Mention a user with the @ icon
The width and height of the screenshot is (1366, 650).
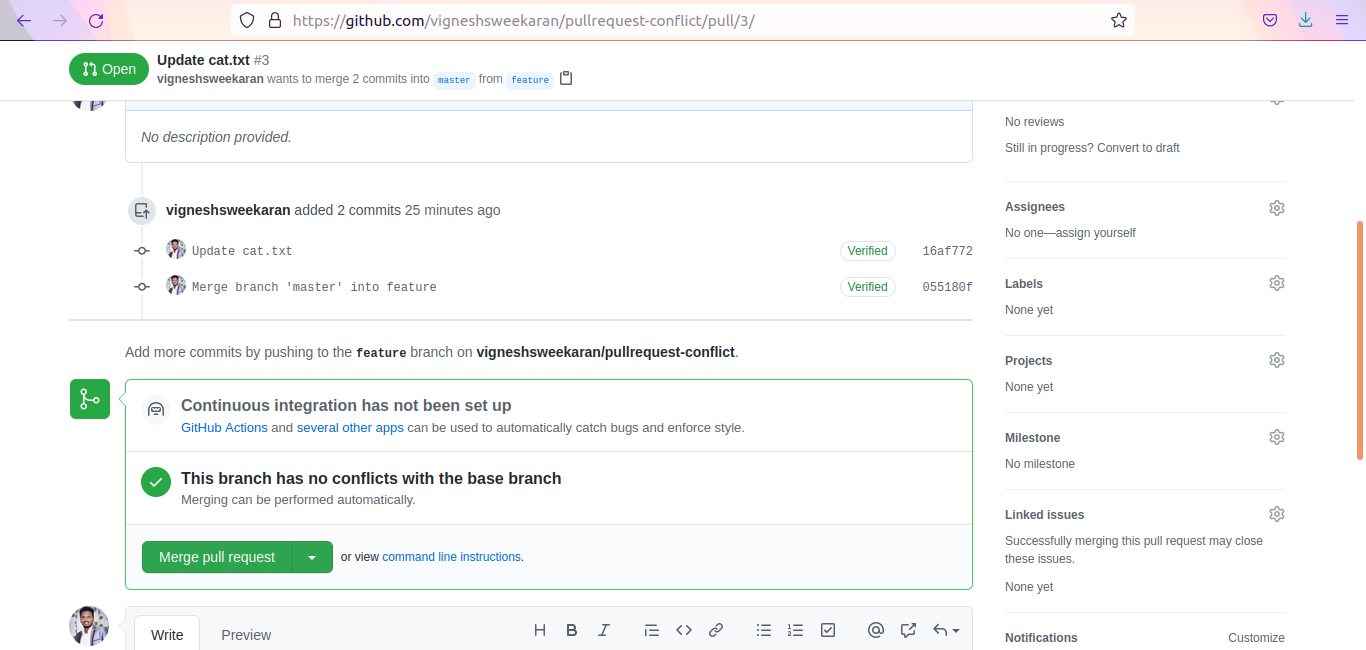tap(876, 630)
